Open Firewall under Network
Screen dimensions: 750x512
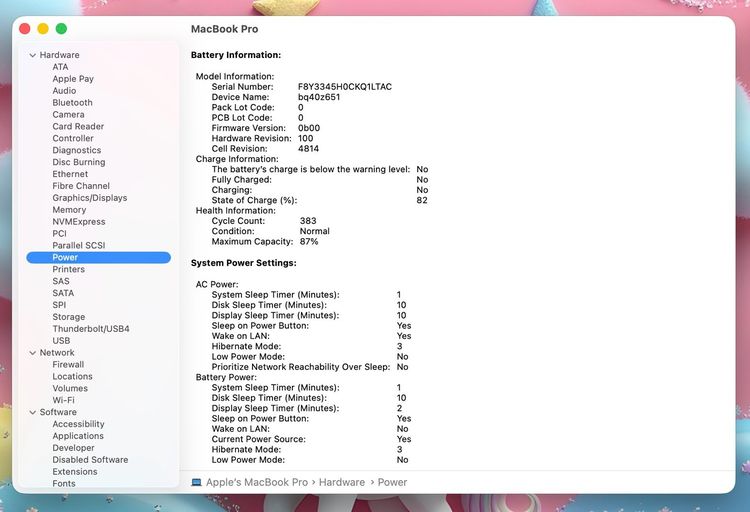point(68,365)
